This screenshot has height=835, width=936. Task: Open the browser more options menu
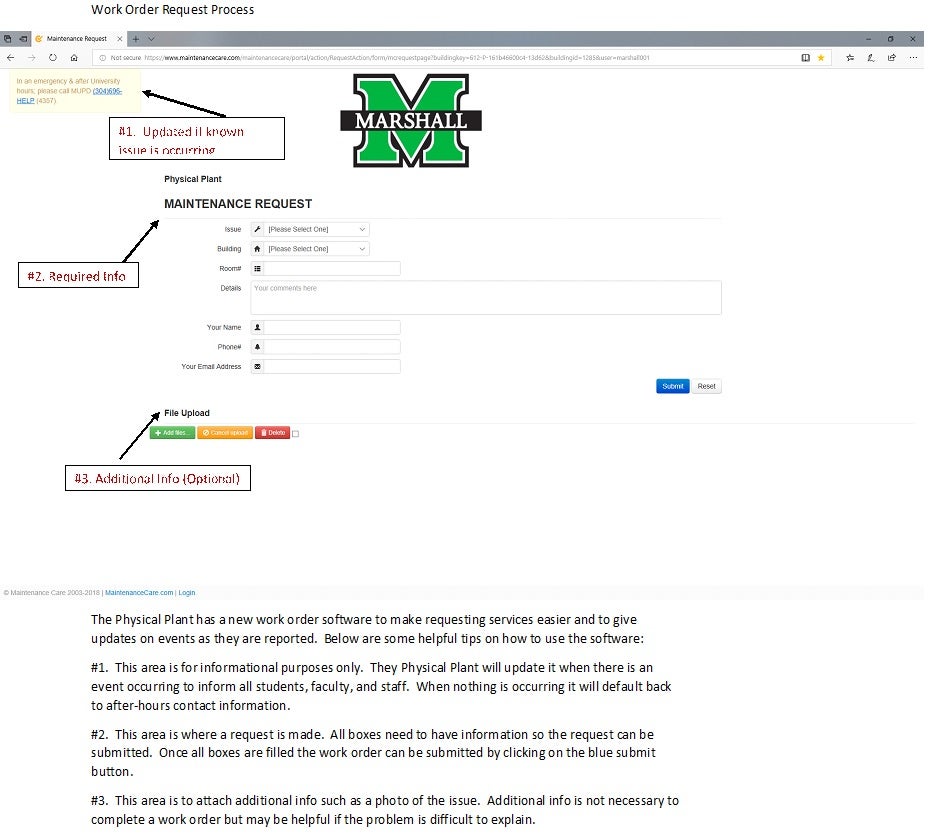pyautogui.click(x=913, y=58)
